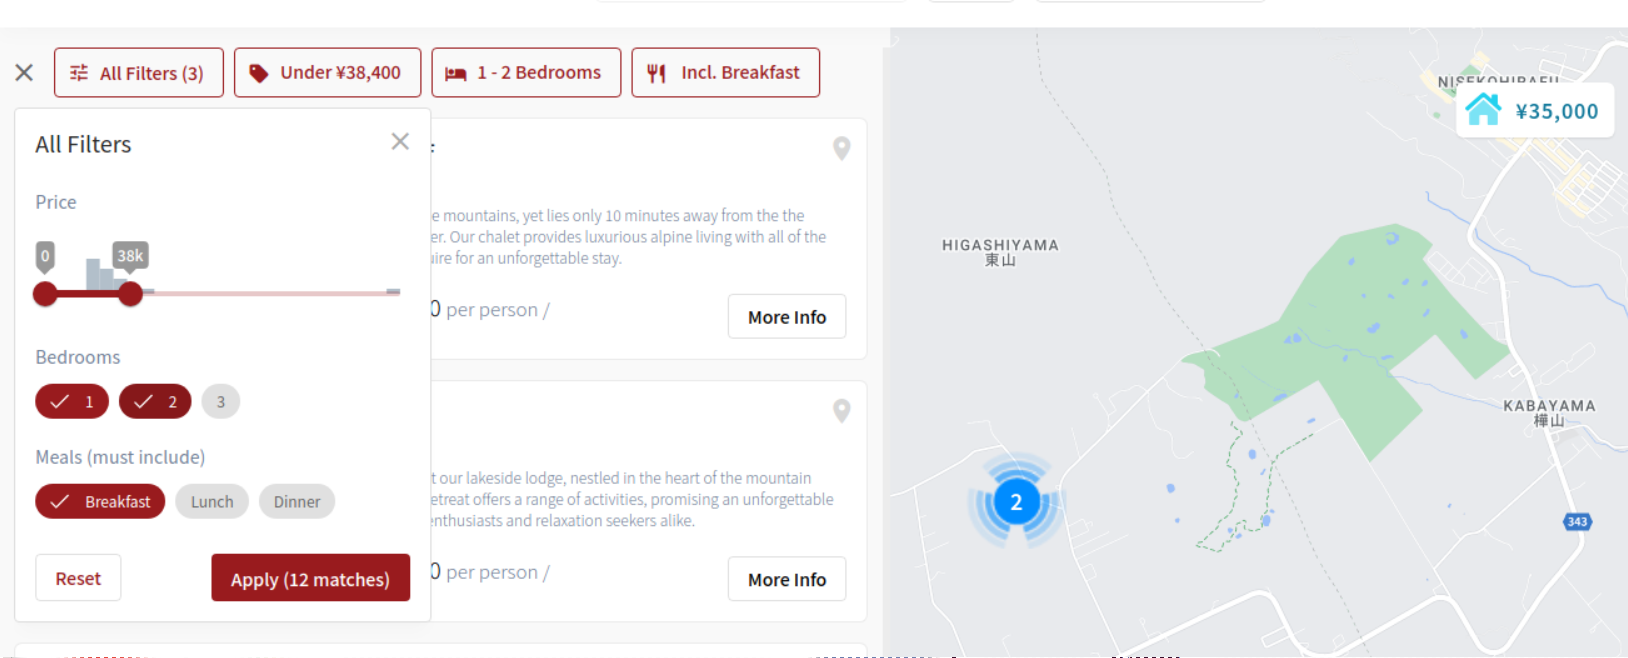Click the route 343 road badge on the map
The height and width of the screenshot is (658, 1628).
(x=1577, y=522)
